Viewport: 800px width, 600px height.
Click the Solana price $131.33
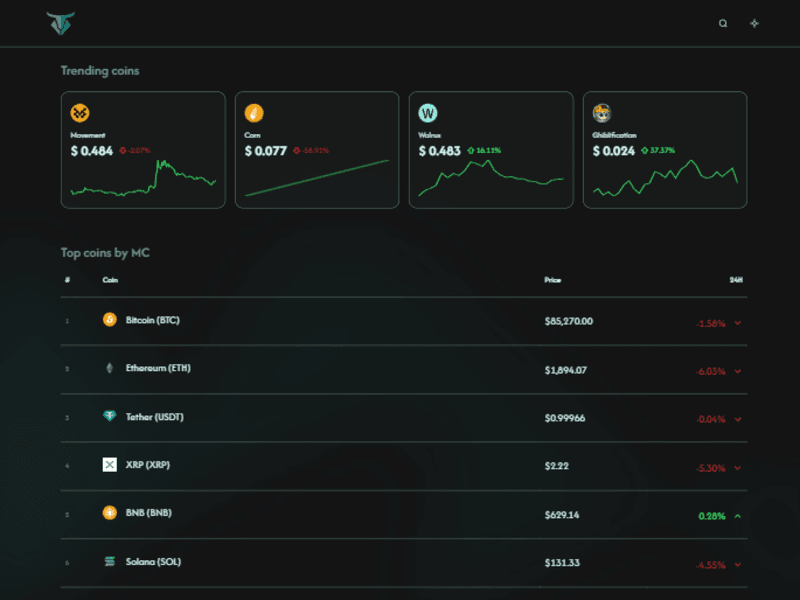pyautogui.click(x=562, y=563)
